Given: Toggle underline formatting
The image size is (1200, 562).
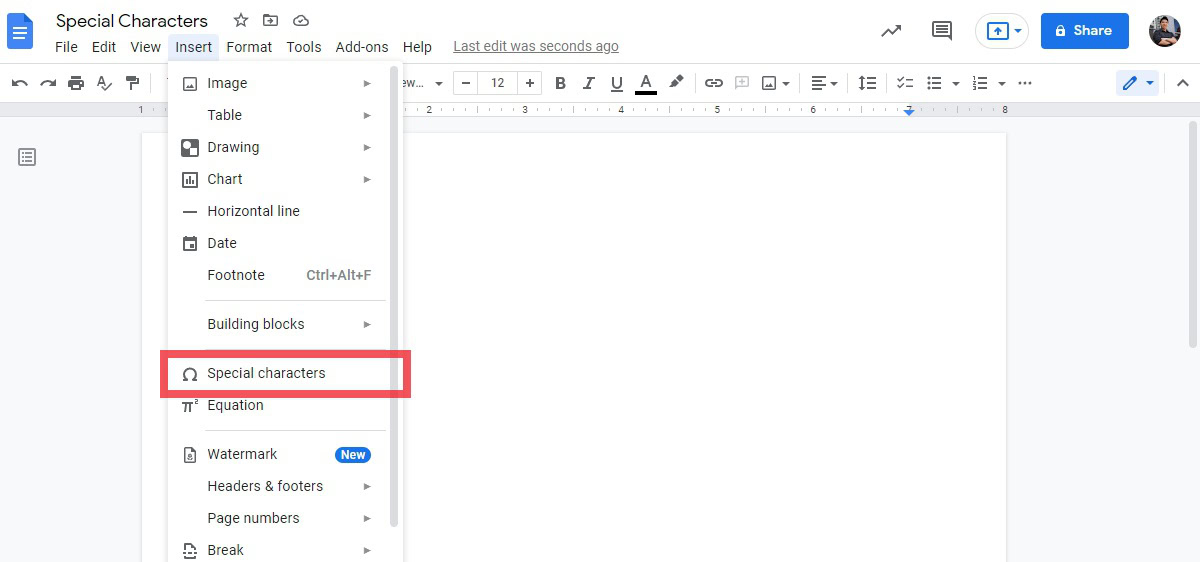Looking at the screenshot, I should point(616,83).
